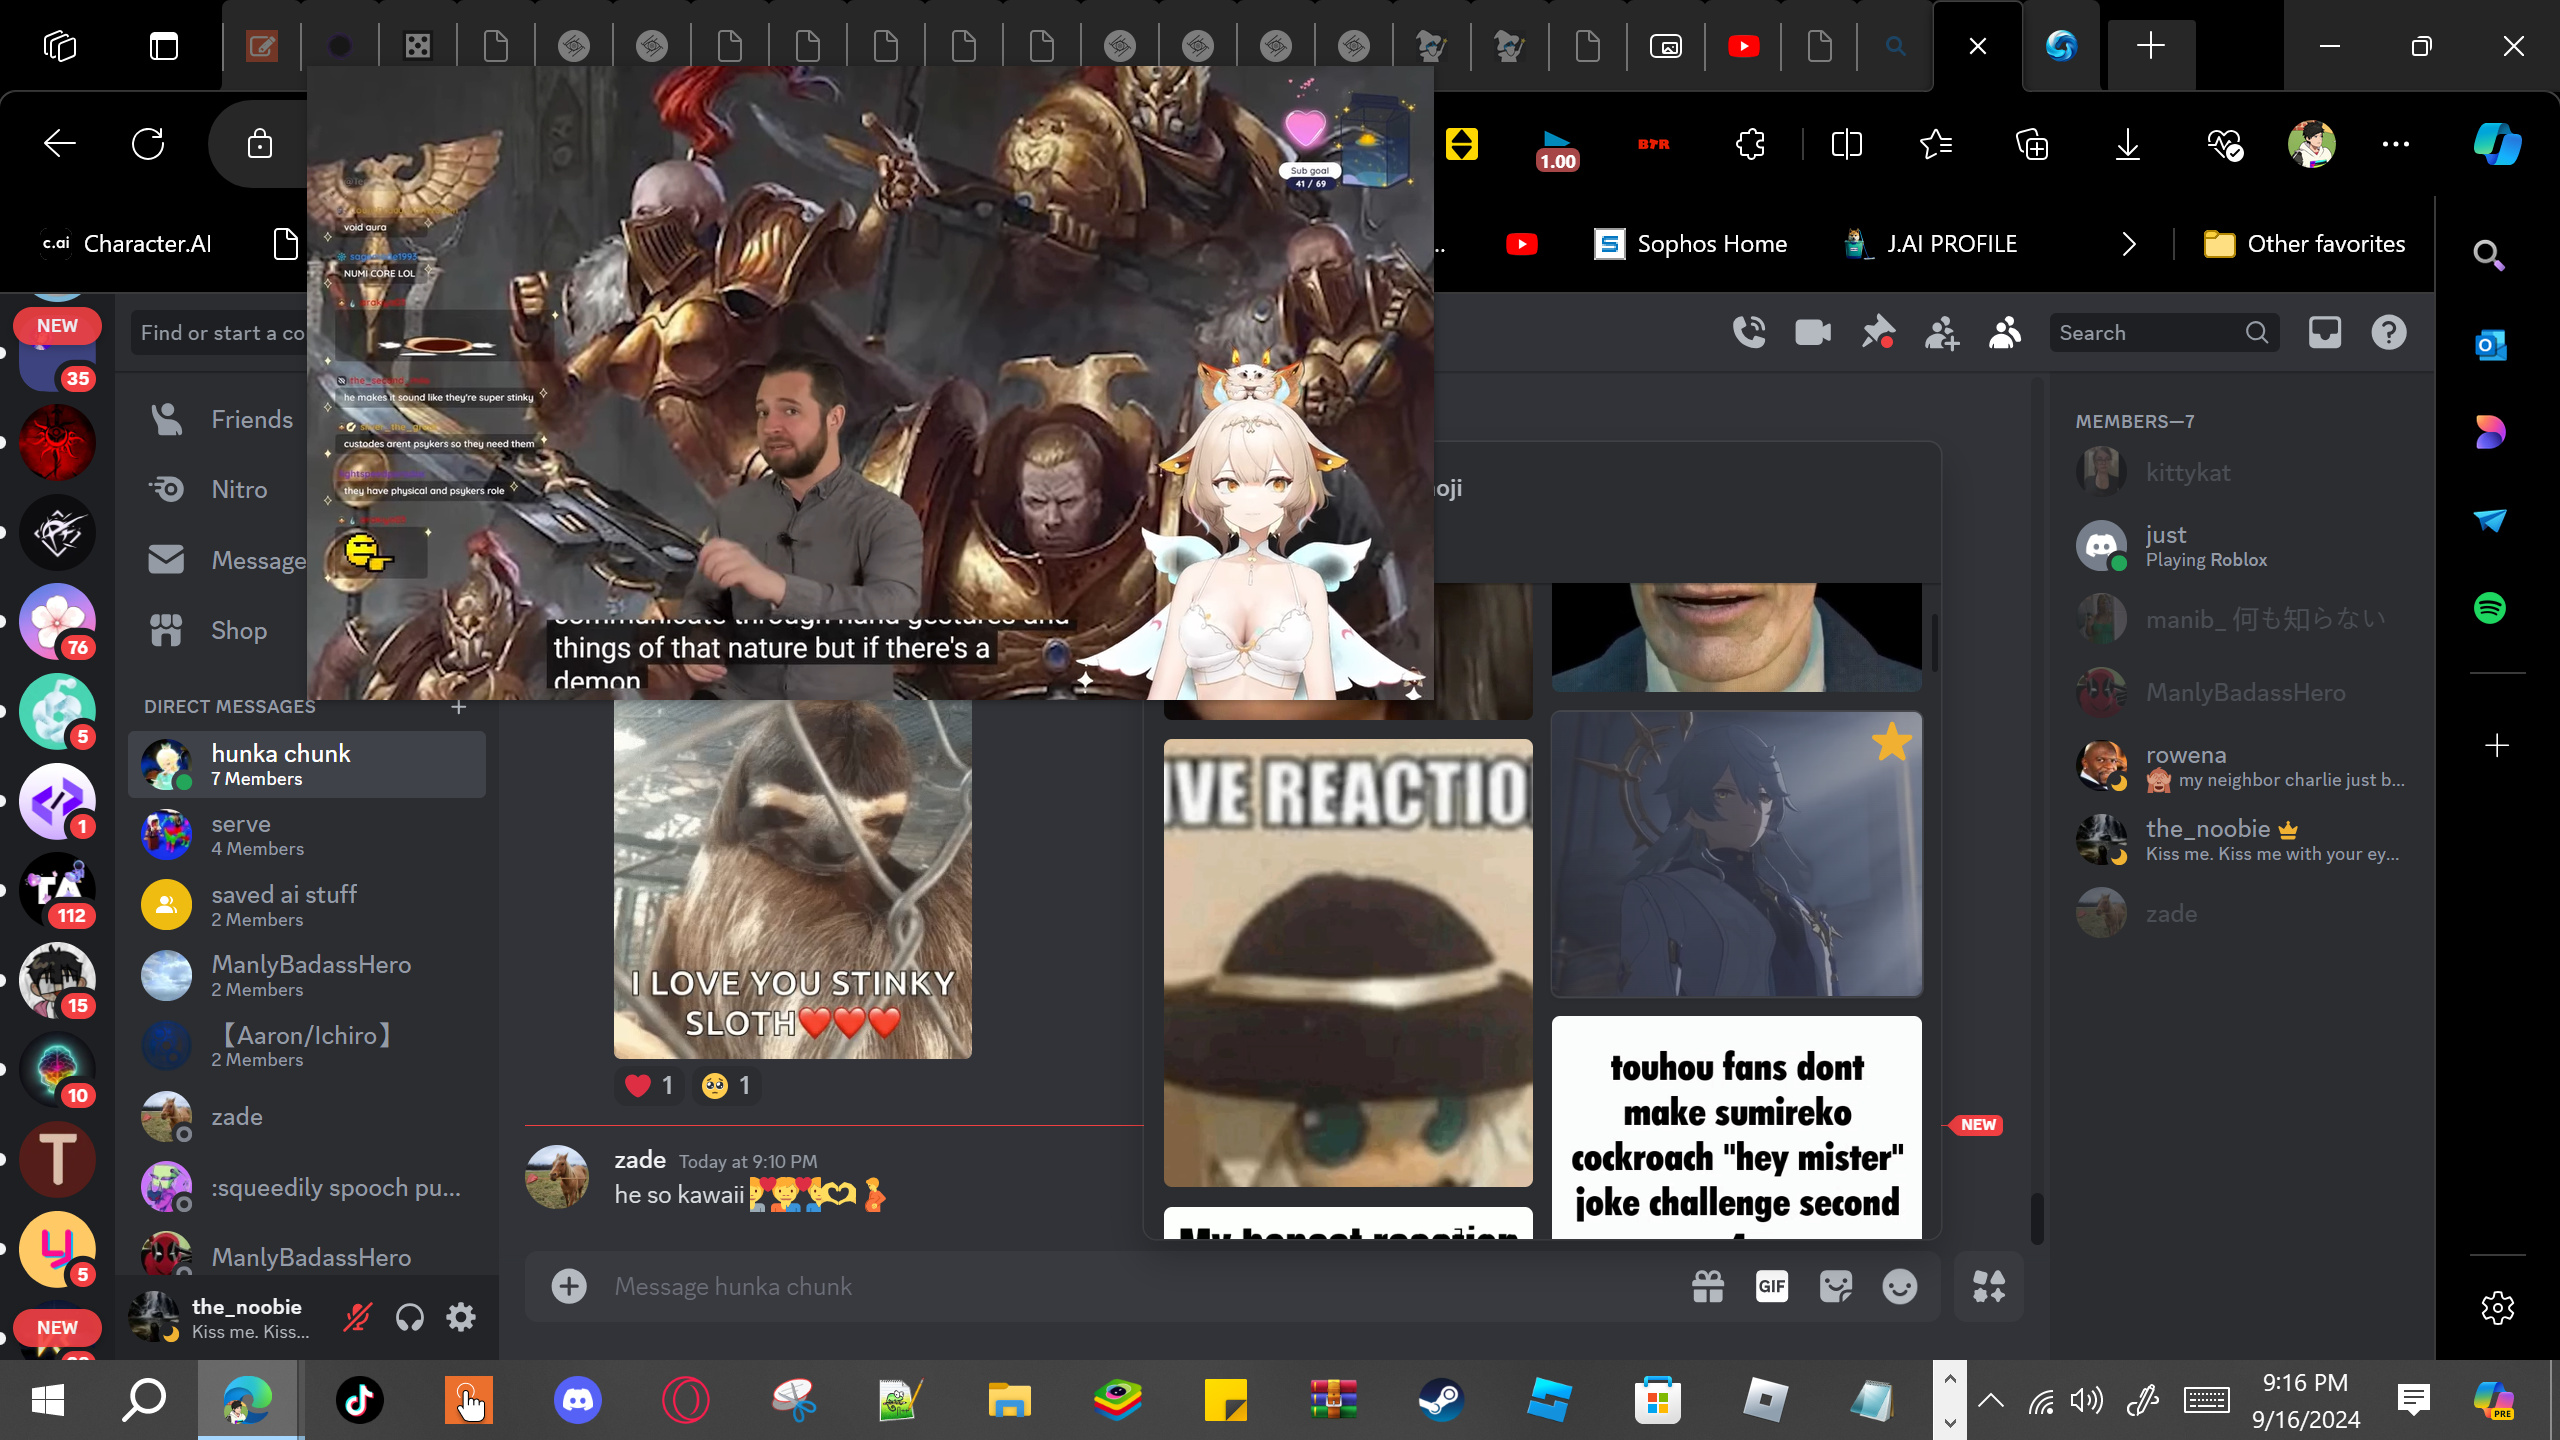Click the pleading face reaction

pos(727,1086)
